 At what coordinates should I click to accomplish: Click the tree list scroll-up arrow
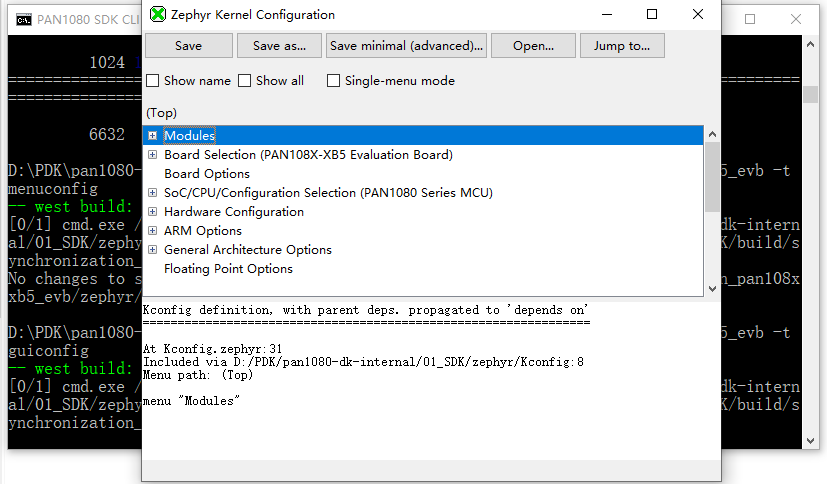click(713, 134)
